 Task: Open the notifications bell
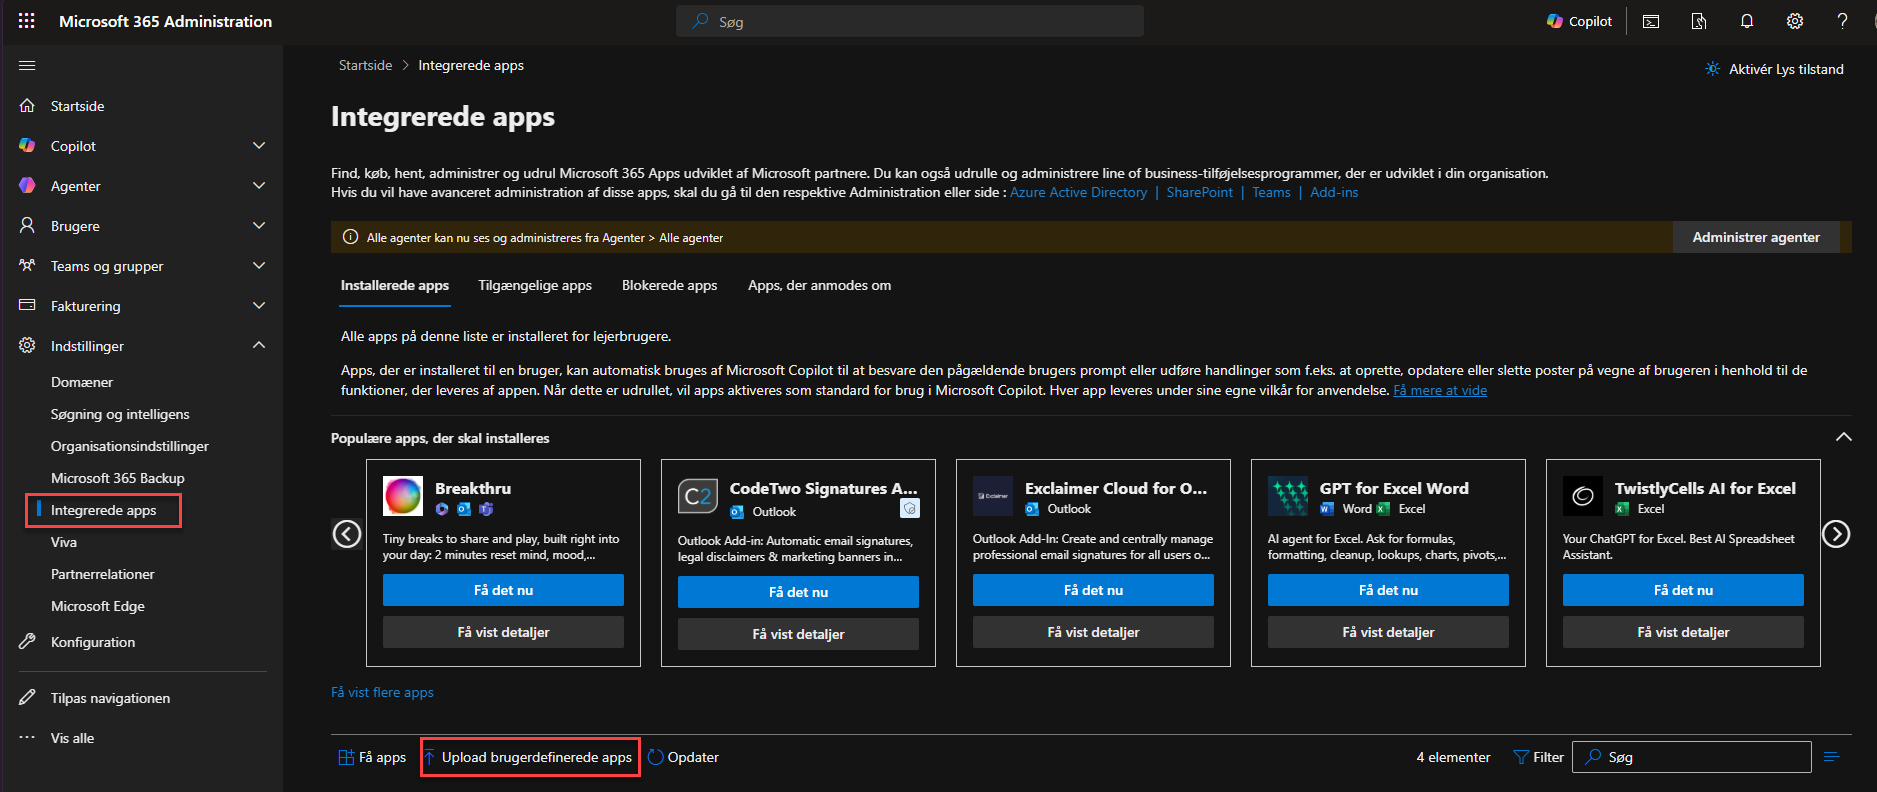pos(1747,21)
